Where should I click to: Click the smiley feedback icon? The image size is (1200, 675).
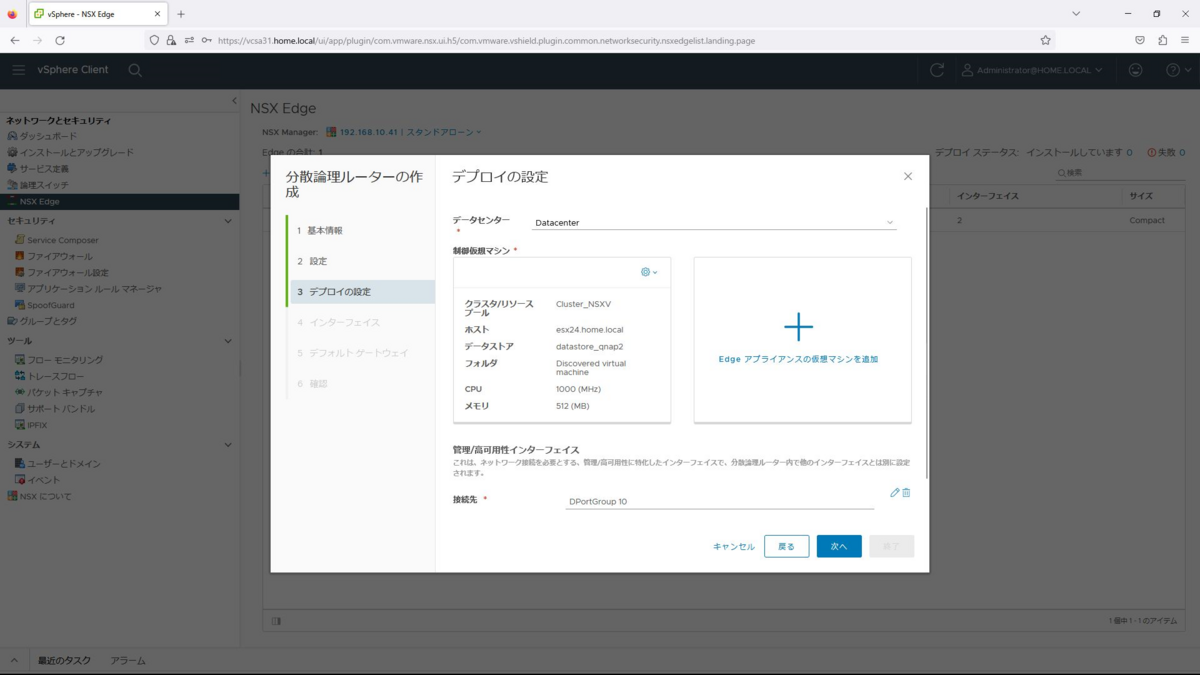tap(1135, 70)
